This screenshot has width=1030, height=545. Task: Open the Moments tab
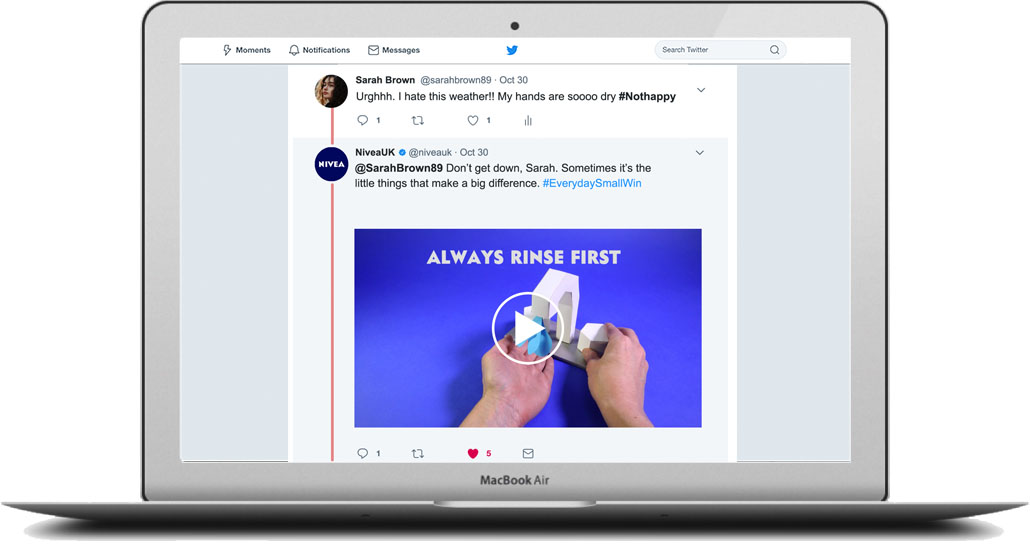click(246, 50)
